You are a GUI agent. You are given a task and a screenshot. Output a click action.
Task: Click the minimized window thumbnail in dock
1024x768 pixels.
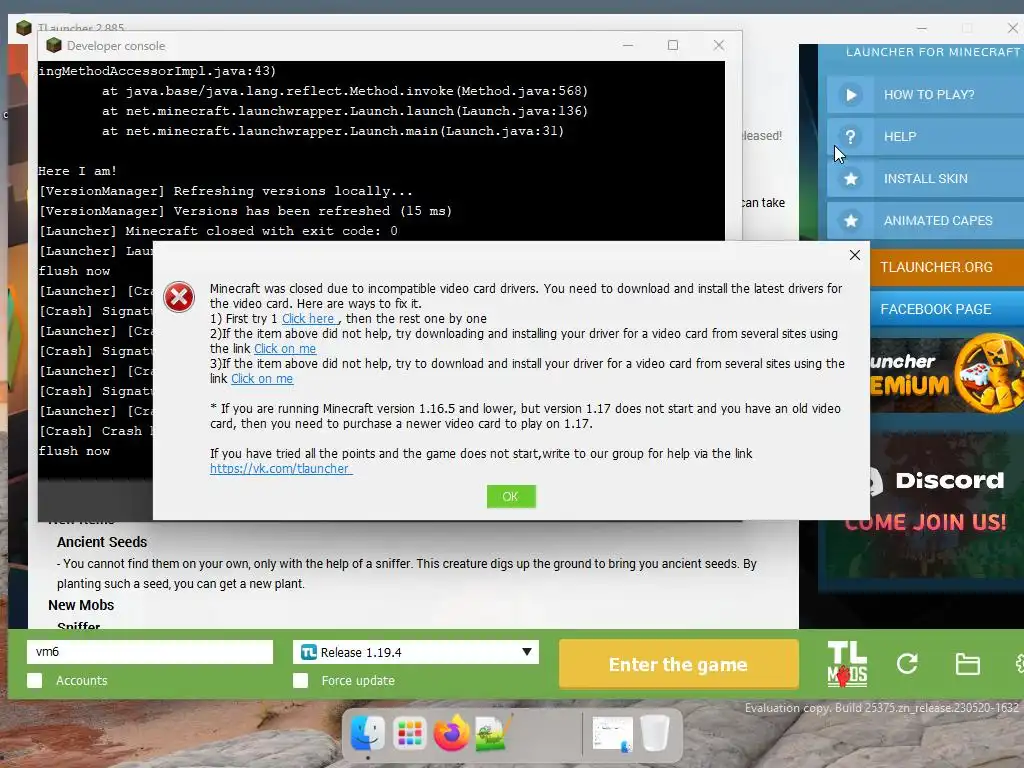613,733
